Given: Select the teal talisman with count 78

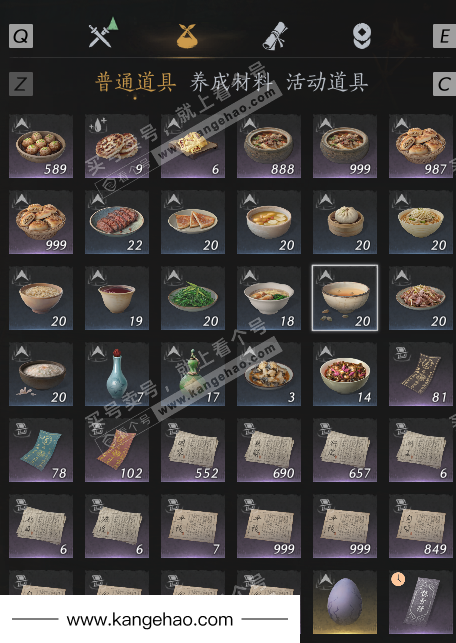Looking at the screenshot, I should pyautogui.click(x=41, y=450).
